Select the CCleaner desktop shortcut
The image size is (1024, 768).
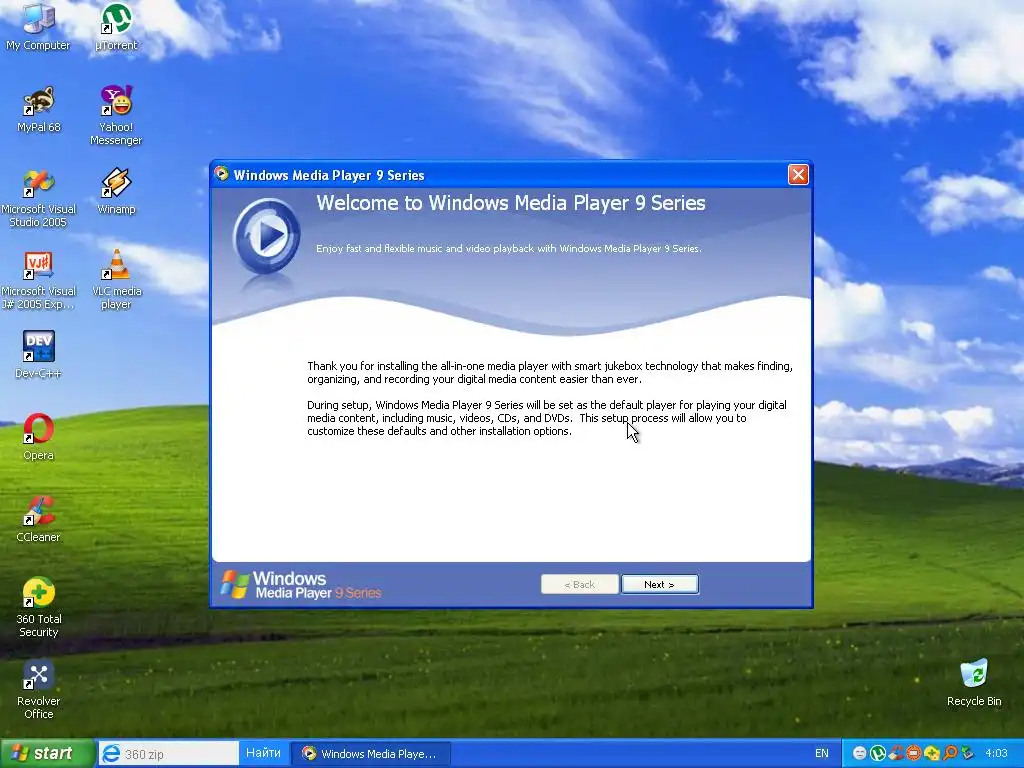click(x=38, y=519)
